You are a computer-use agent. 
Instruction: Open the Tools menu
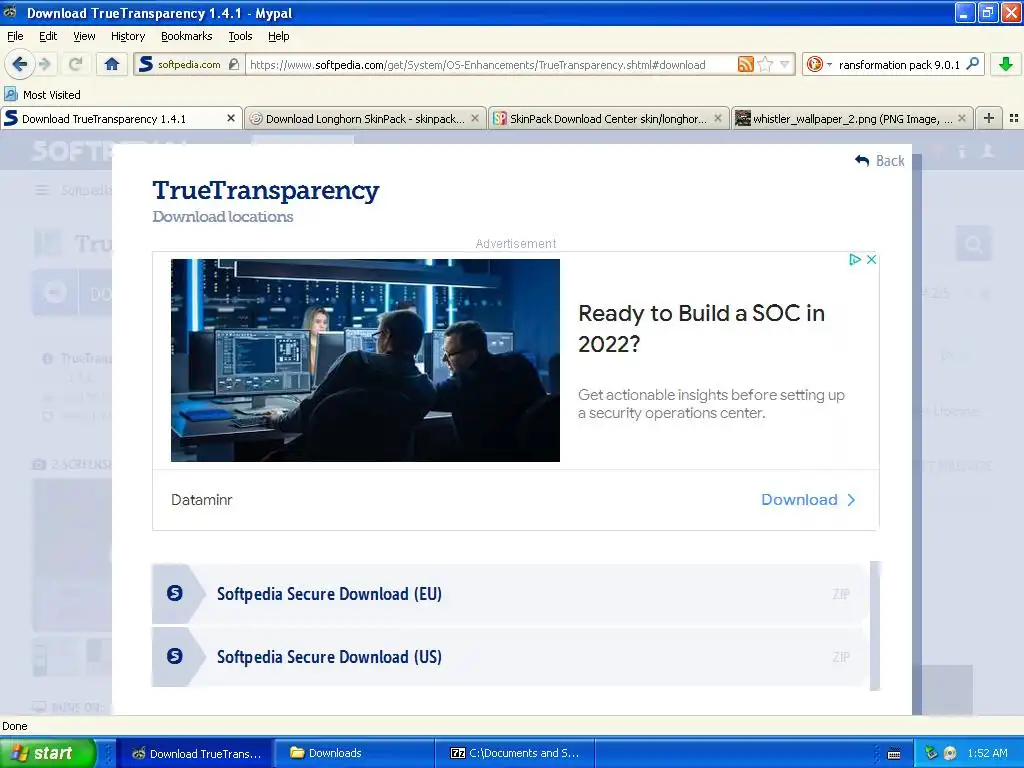click(x=240, y=36)
